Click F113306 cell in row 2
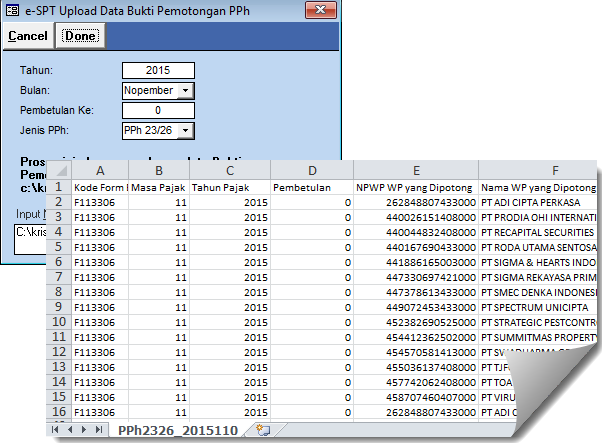 [x=100, y=202]
